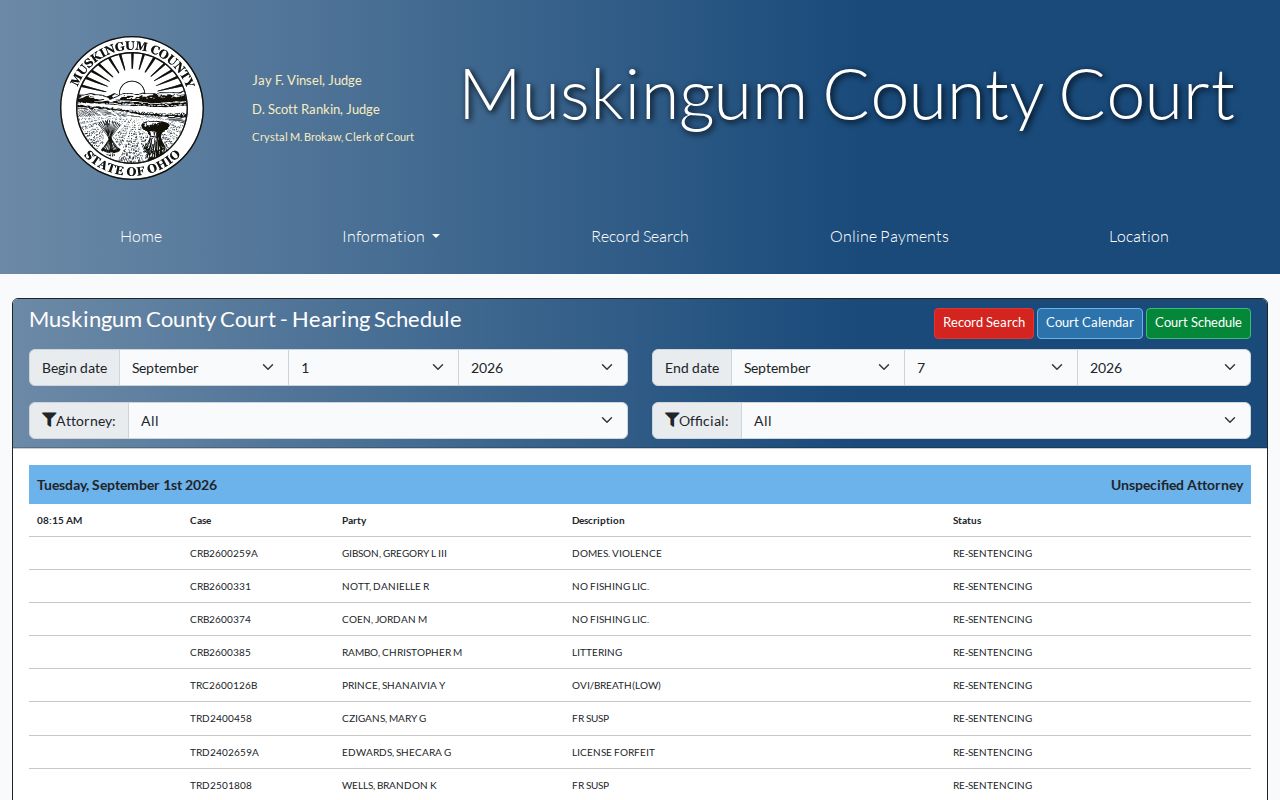Open the Begin date year dropdown

click(x=543, y=368)
